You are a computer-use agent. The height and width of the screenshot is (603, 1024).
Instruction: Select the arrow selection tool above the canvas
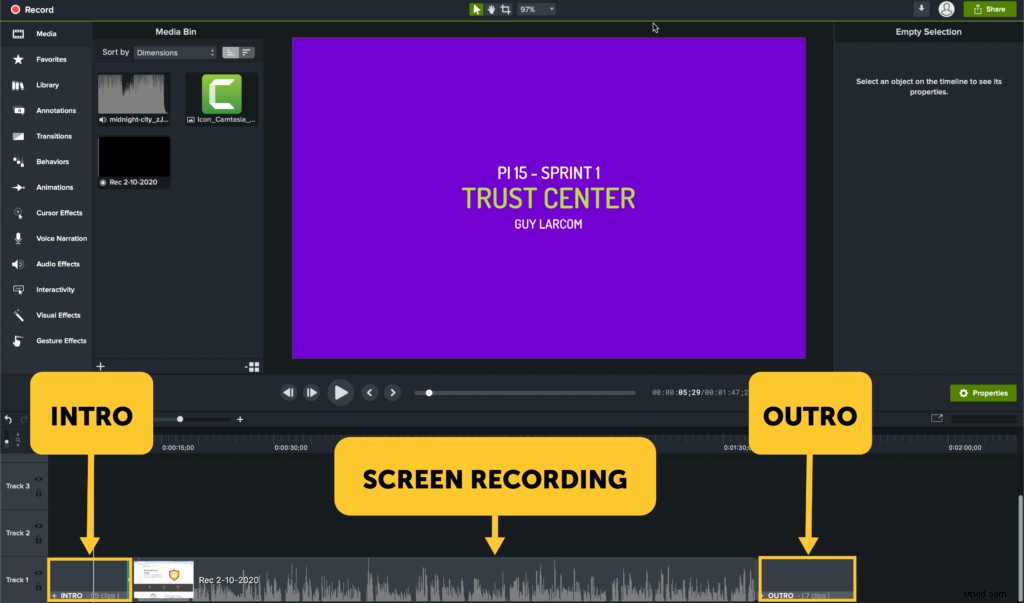(x=476, y=8)
